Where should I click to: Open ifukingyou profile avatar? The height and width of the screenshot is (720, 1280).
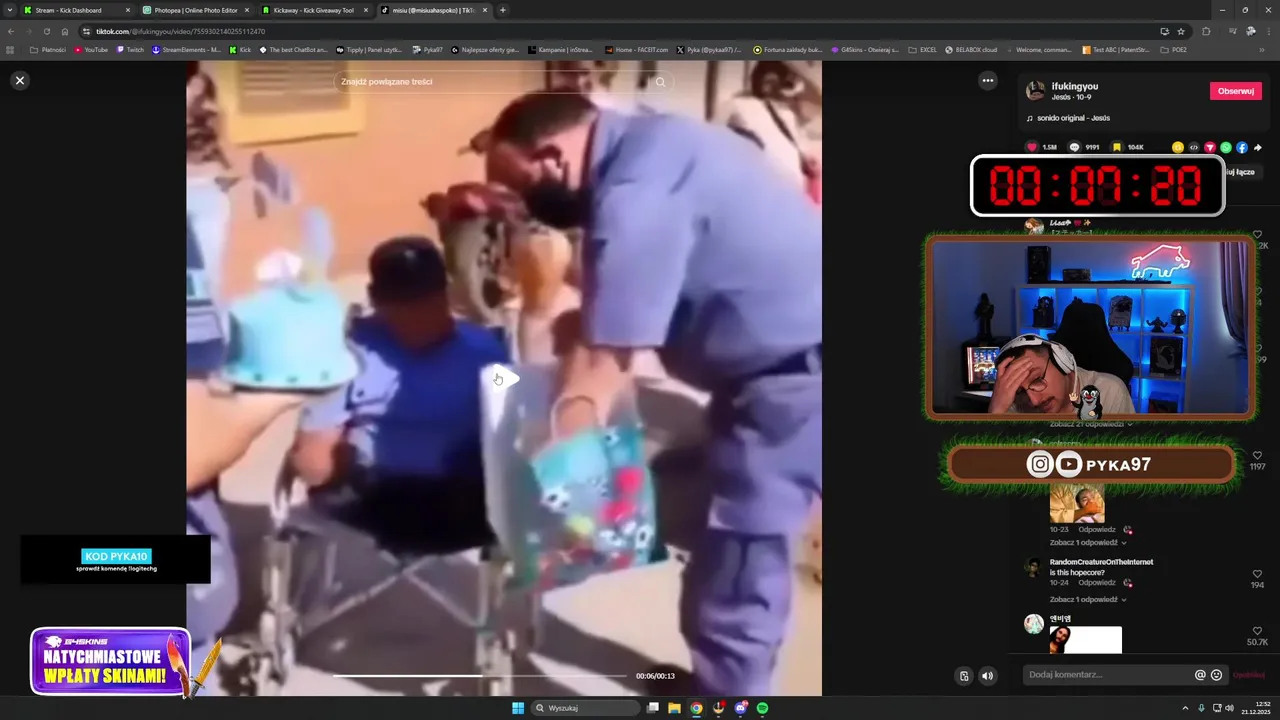(x=1036, y=91)
